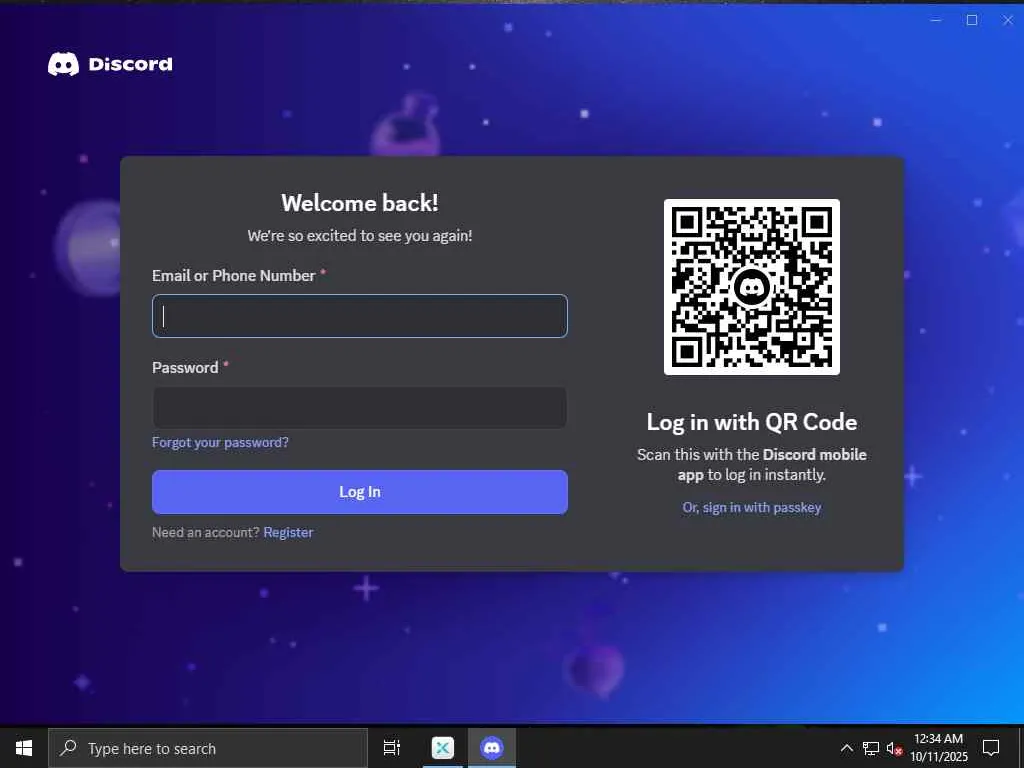Click the Need an account? text
The width and height of the screenshot is (1024, 768).
[206, 532]
